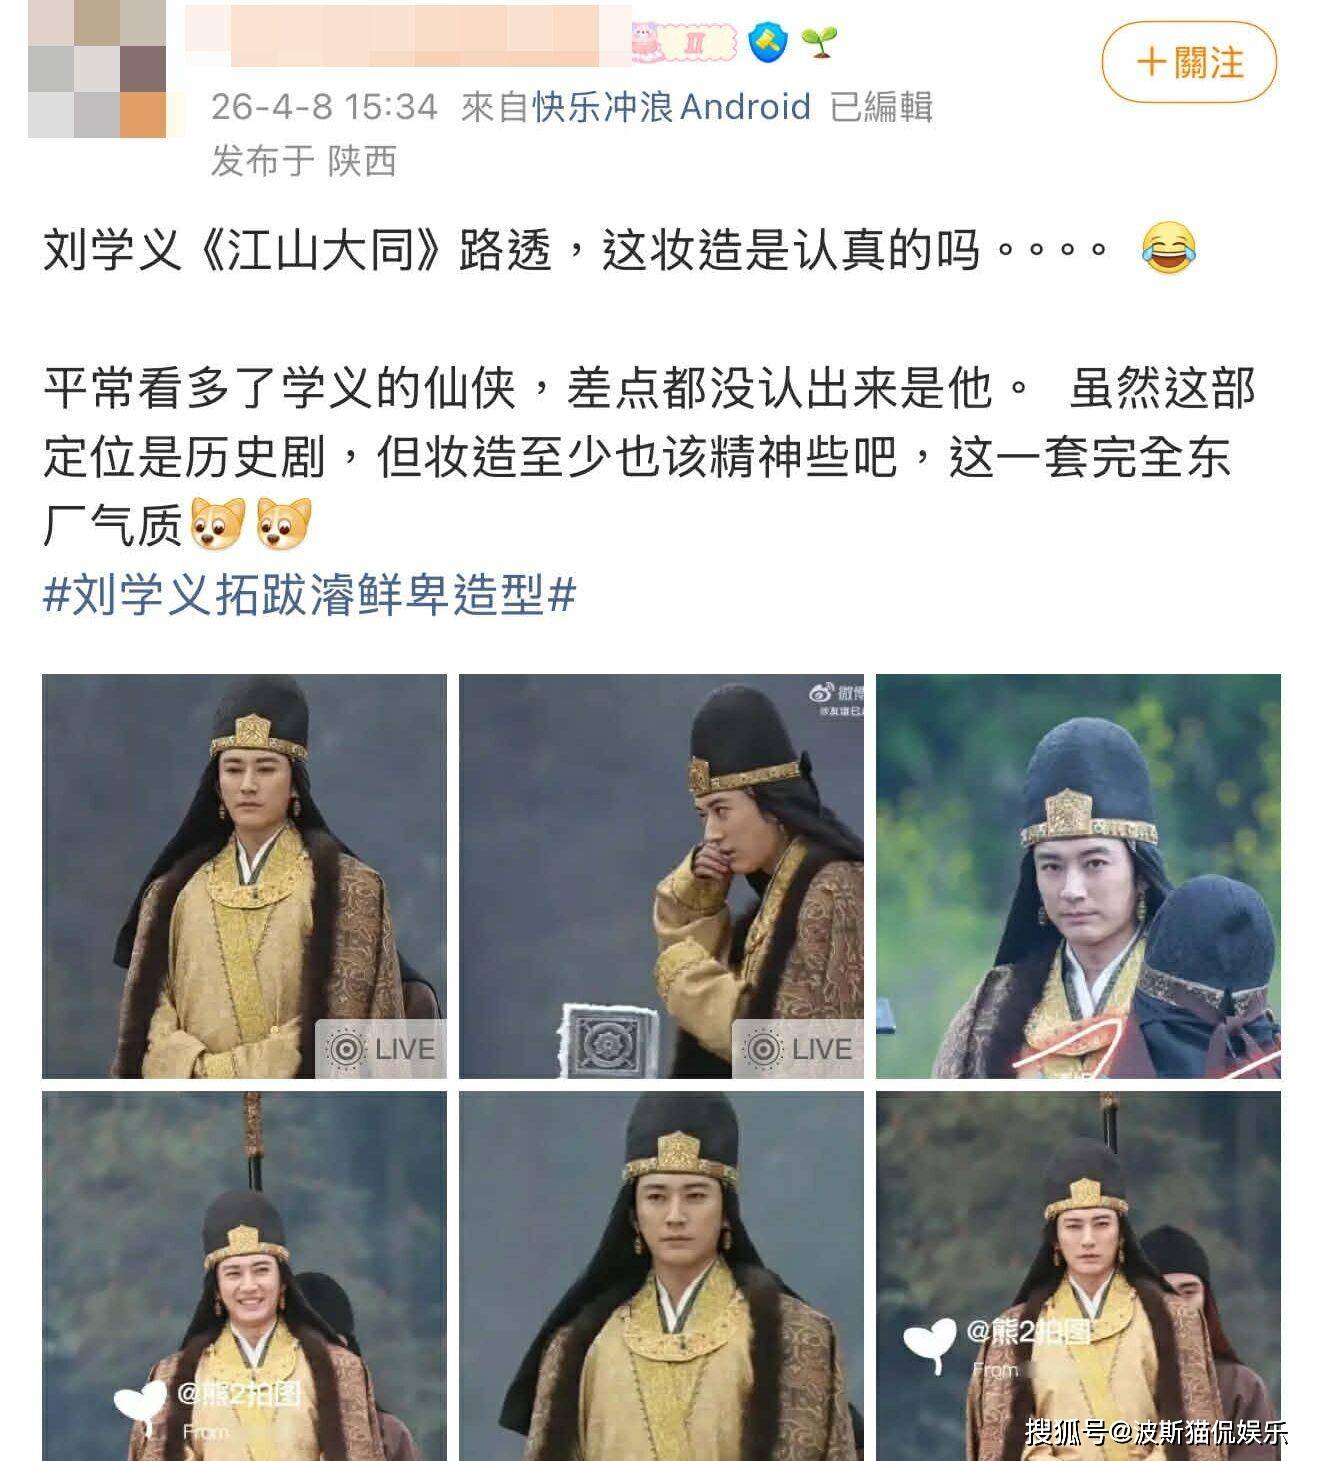Screen dimensions: 1320x1461
Task: Click the blurred poster username
Action: (x=408, y=38)
